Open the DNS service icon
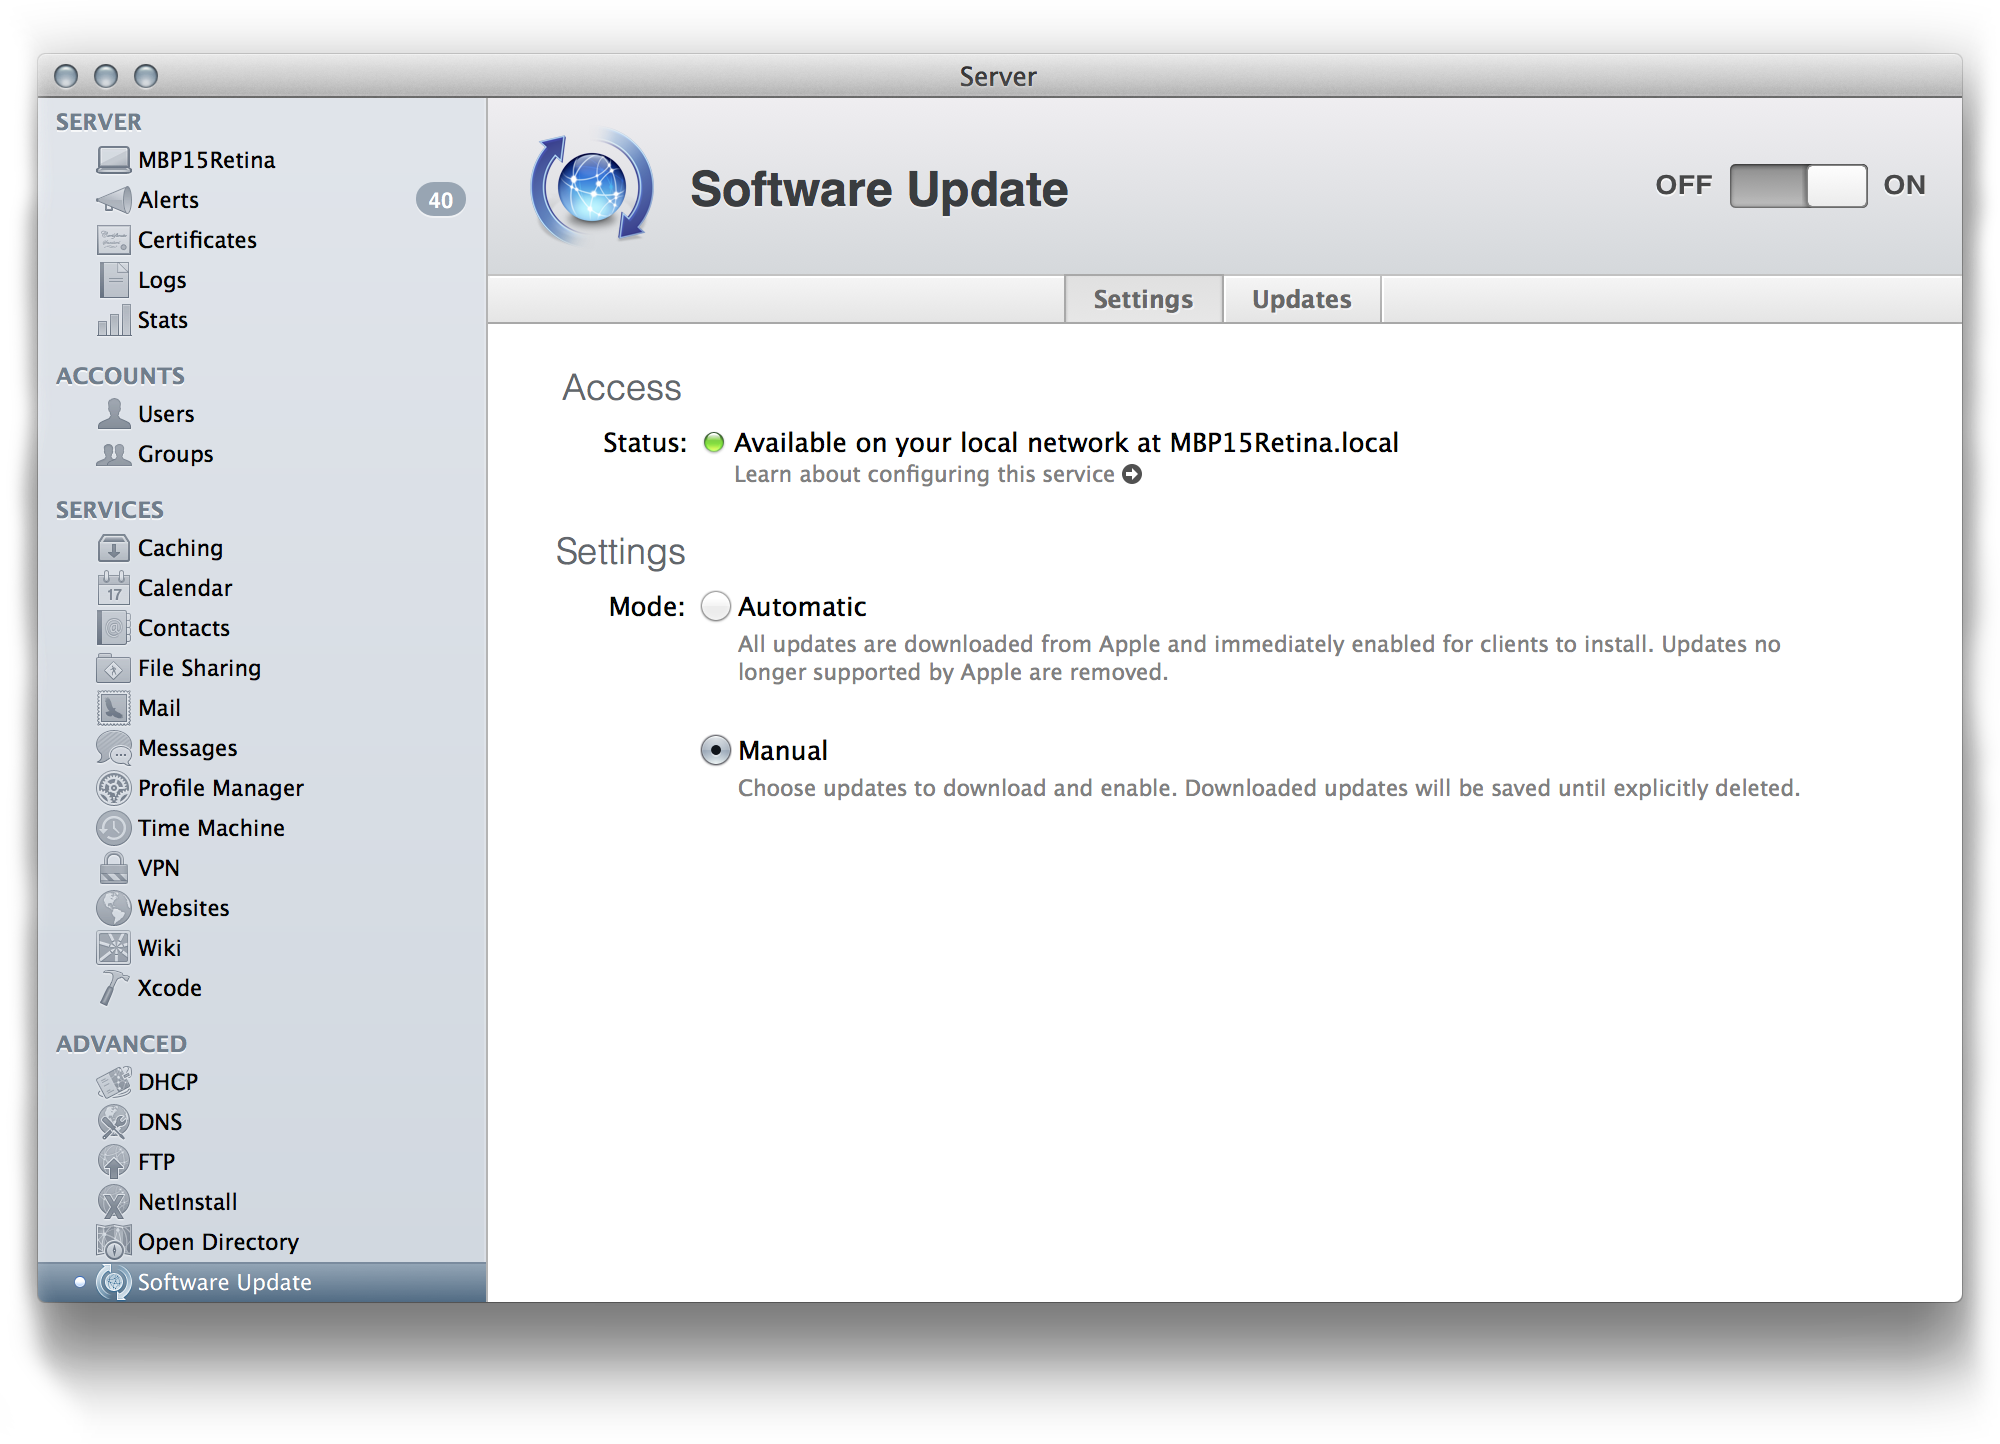2000x1444 pixels. (x=114, y=1122)
